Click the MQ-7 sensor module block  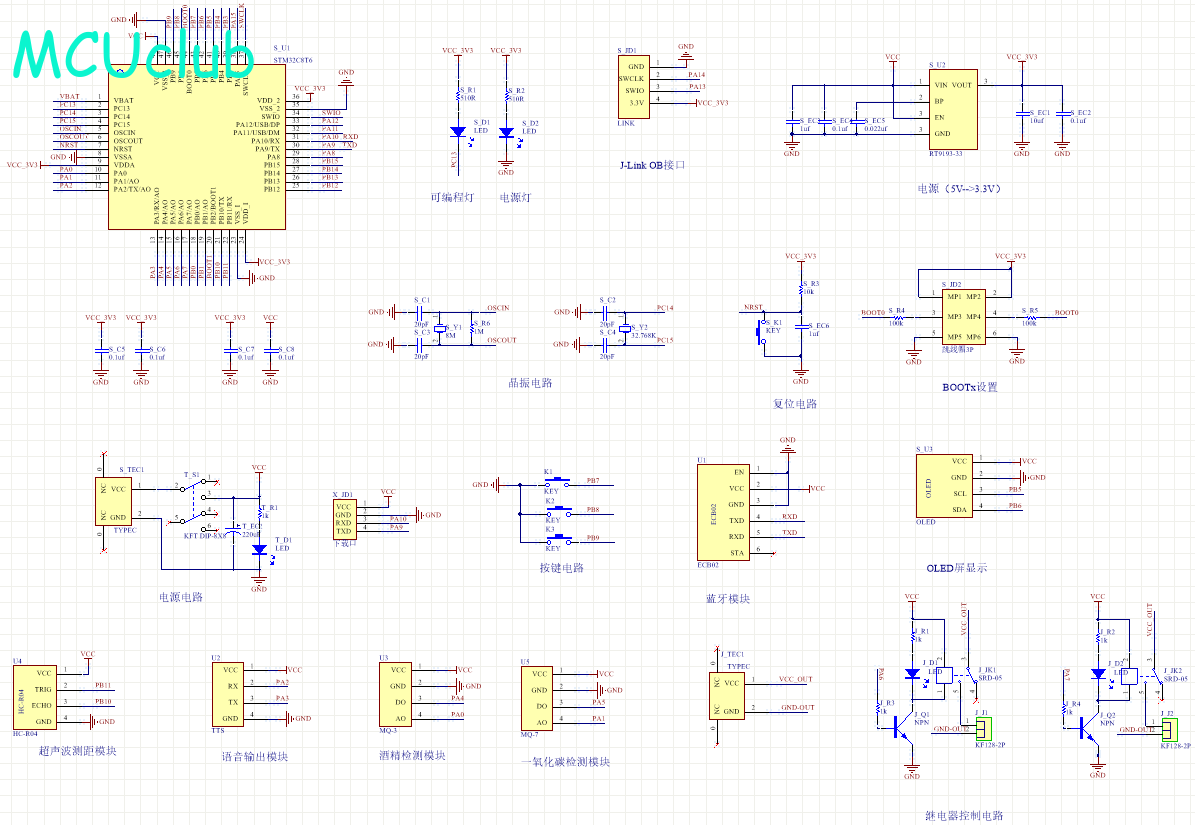click(537, 698)
